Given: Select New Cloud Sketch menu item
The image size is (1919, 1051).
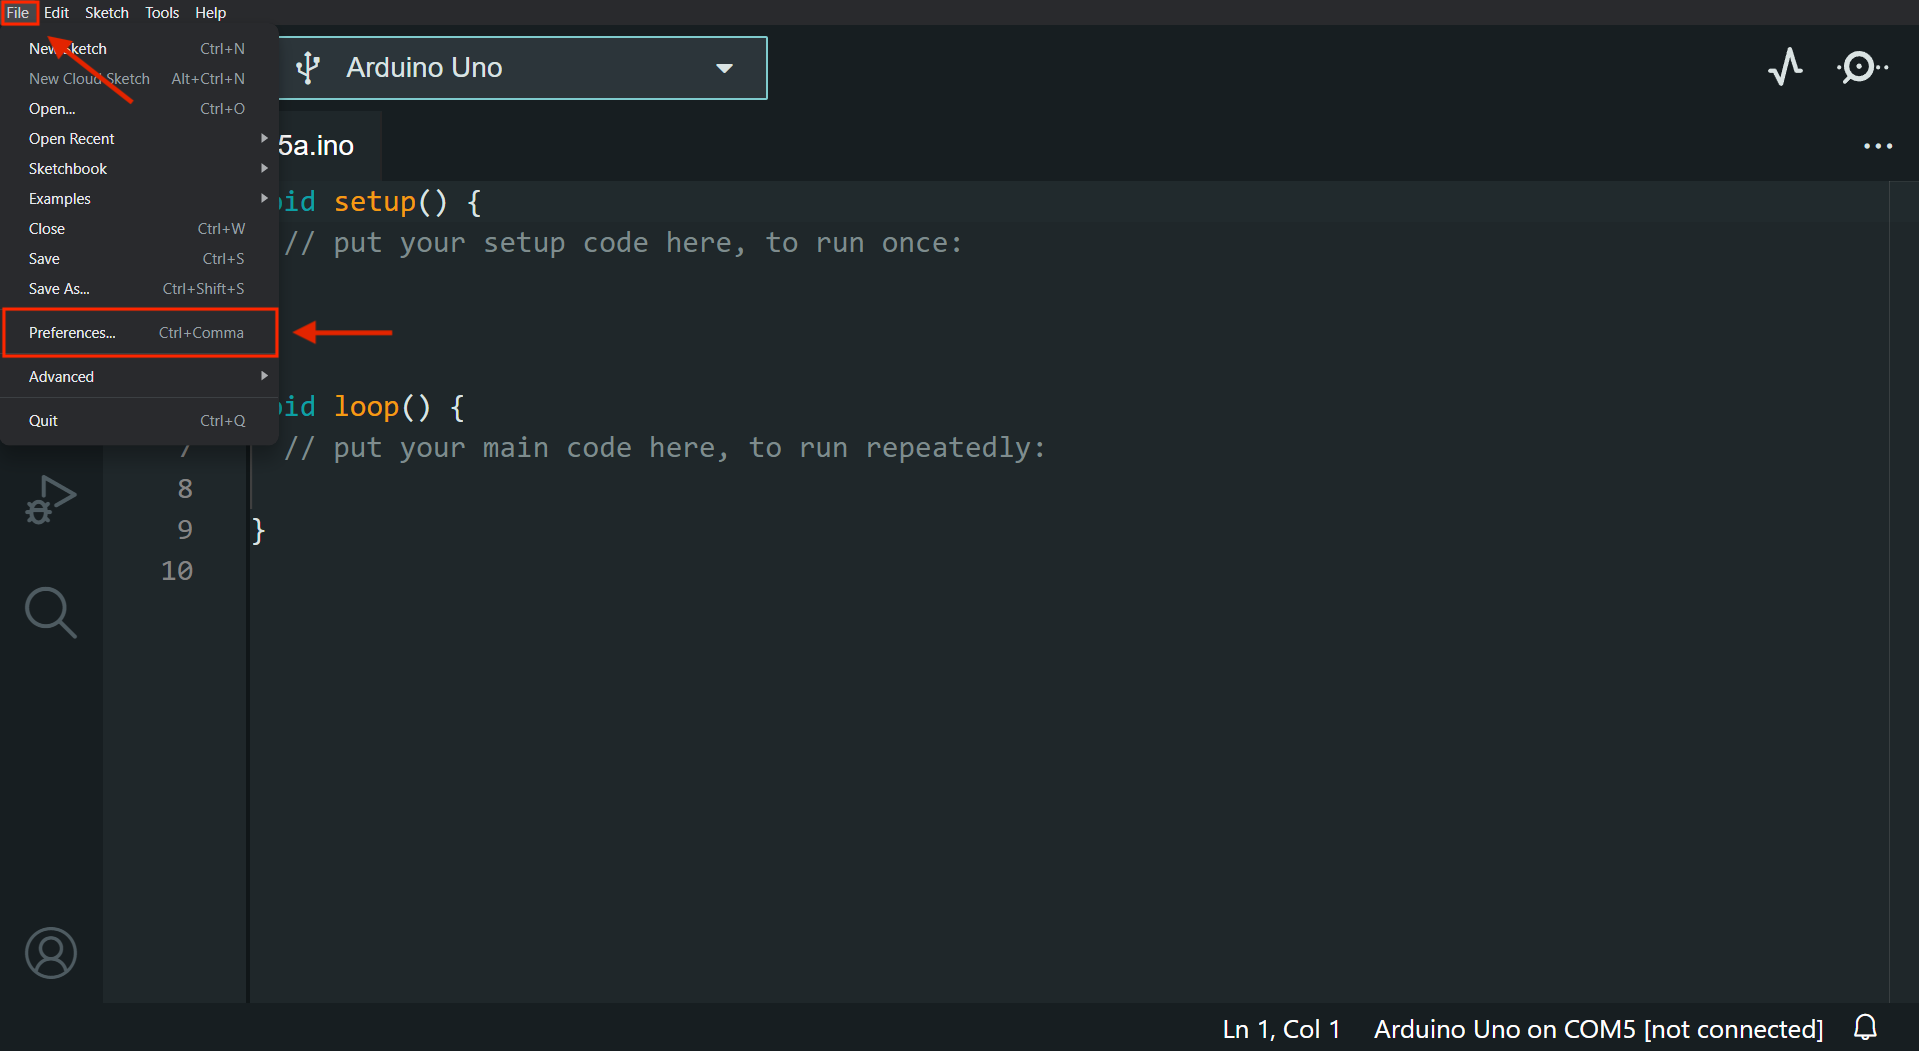Looking at the screenshot, I should pyautogui.click(x=88, y=78).
